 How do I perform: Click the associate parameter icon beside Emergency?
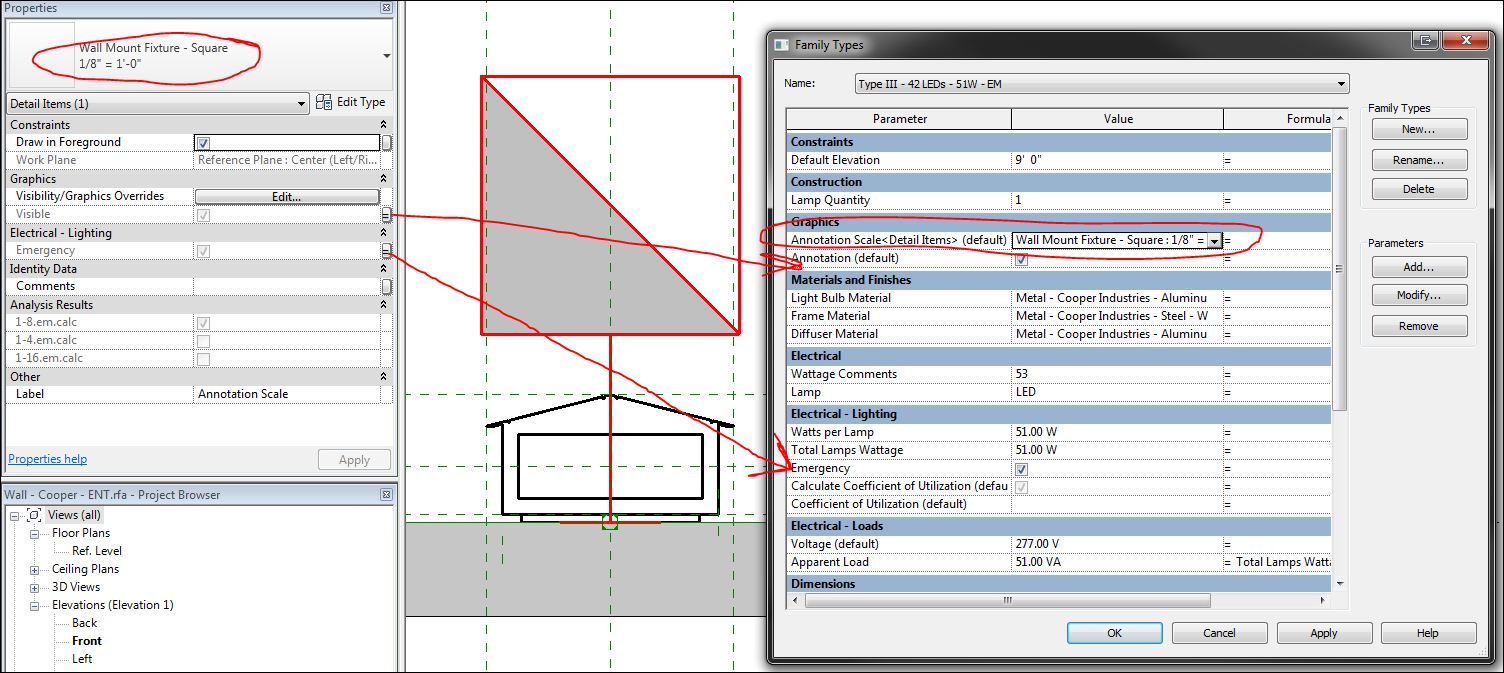tap(385, 250)
